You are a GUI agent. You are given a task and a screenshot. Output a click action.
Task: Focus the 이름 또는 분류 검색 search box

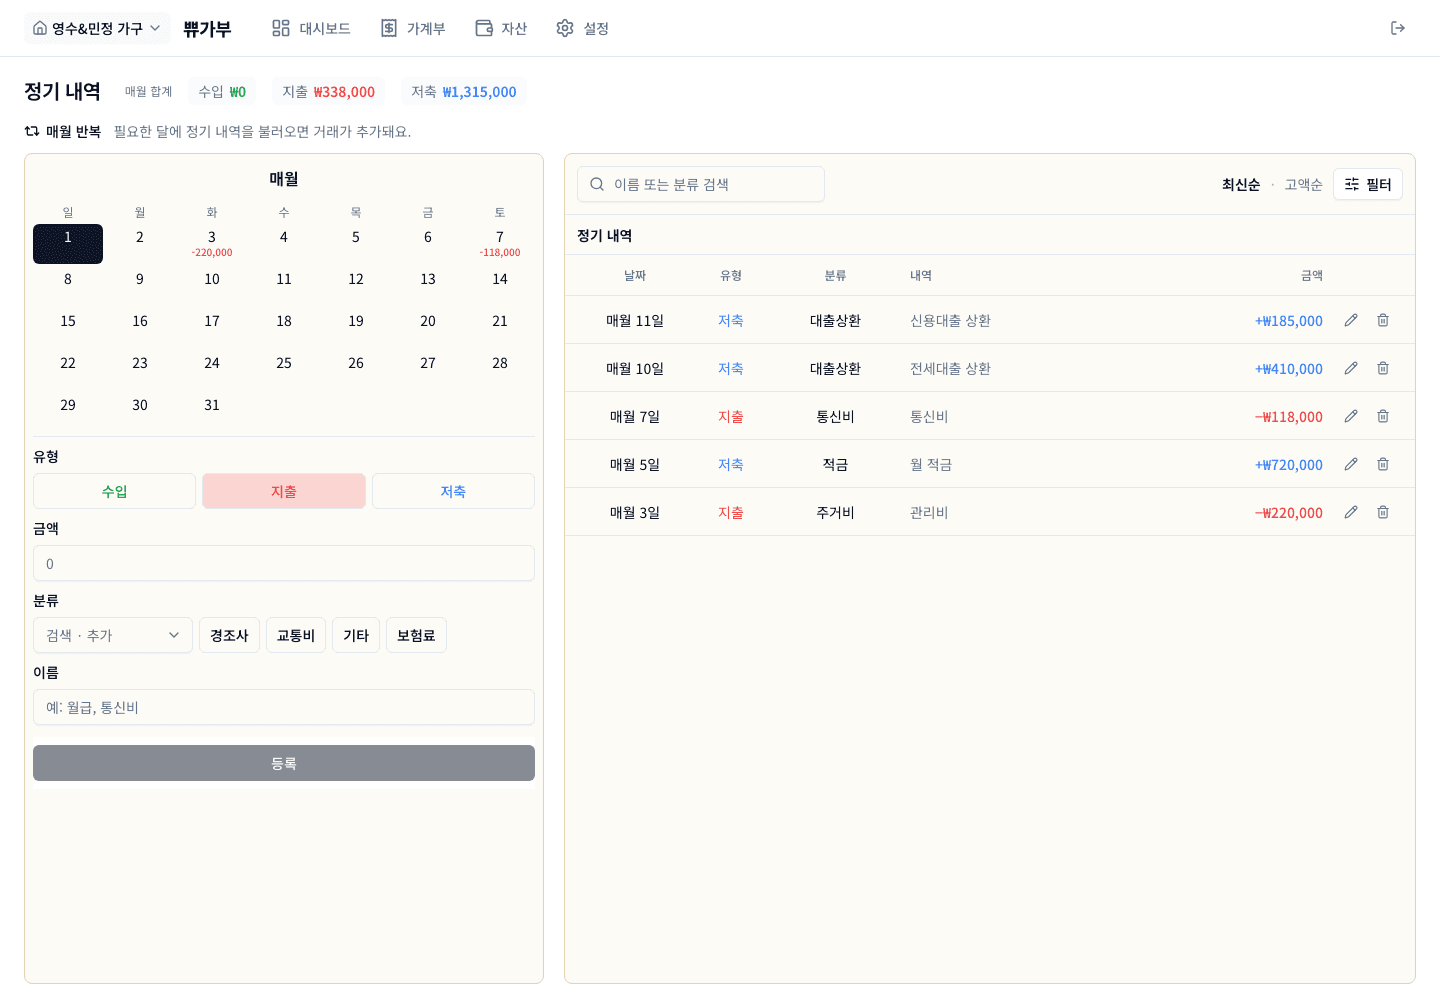[701, 184]
